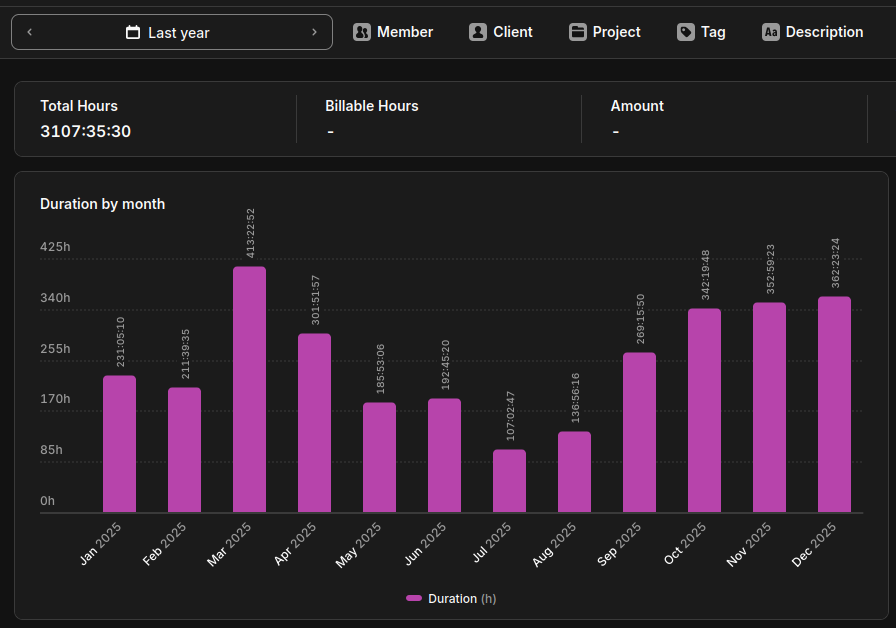Go to next period with right chevron

coord(314,32)
